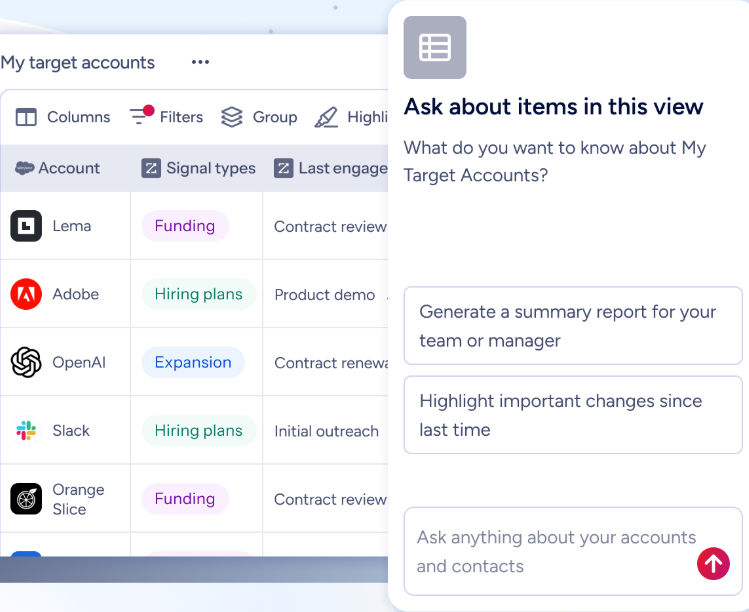The image size is (749, 612).
Task: Click the OpenAI logo icon
Action: pyautogui.click(x=26, y=362)
